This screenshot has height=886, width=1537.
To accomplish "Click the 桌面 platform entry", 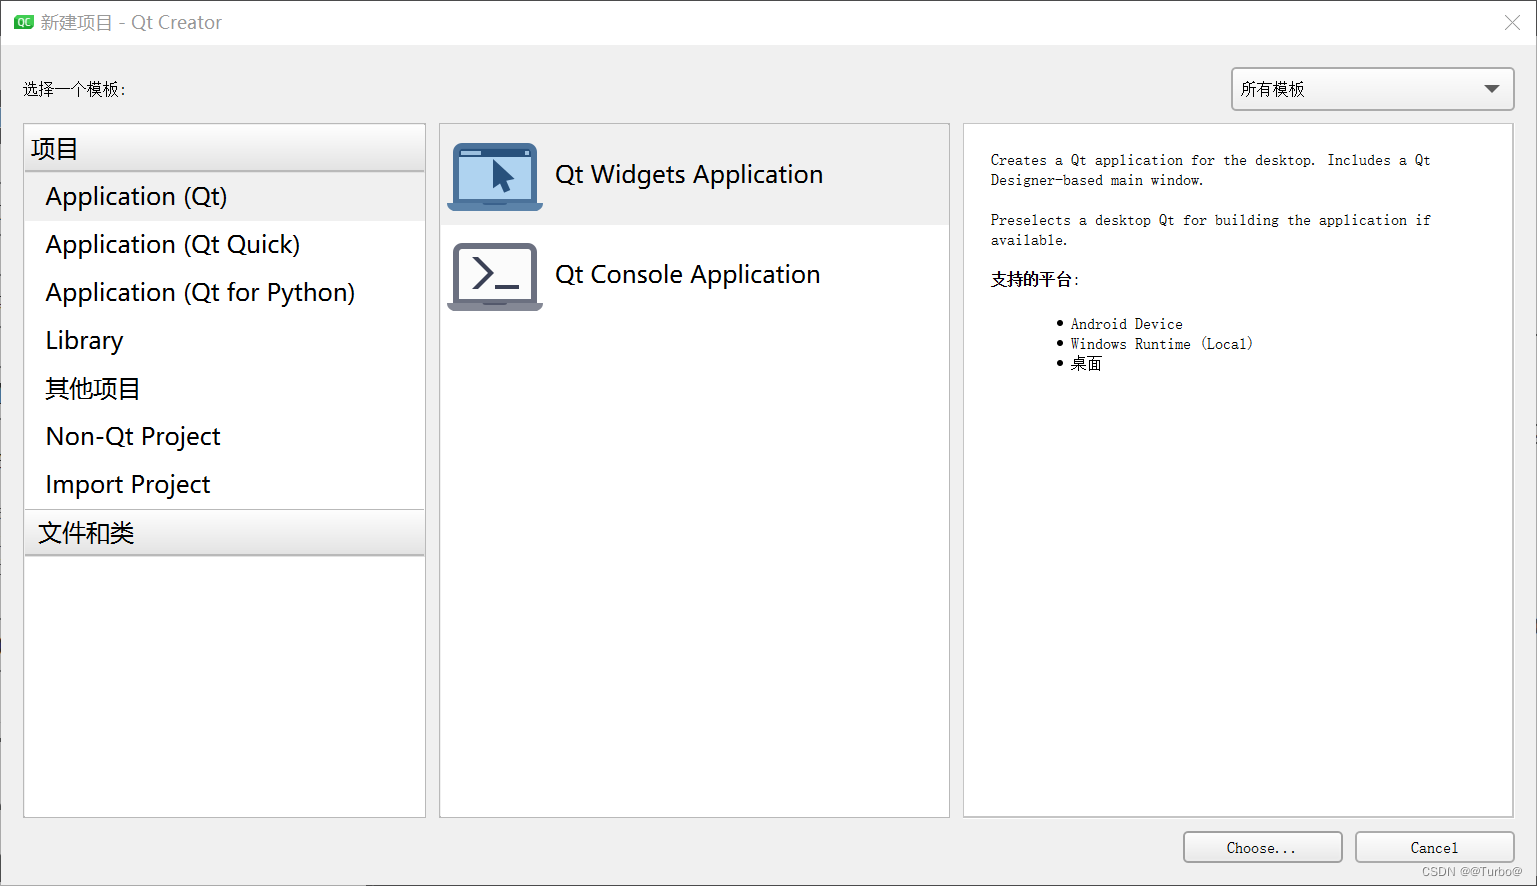I will tap(1086, 364).
